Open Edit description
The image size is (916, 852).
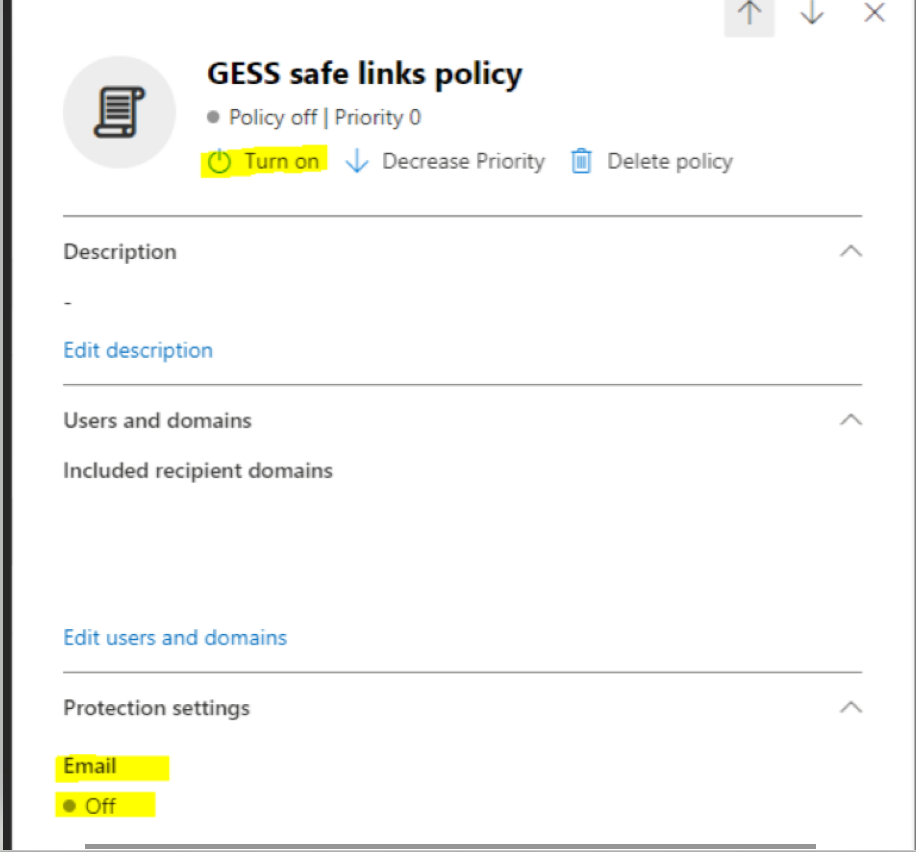pos(137,350)
